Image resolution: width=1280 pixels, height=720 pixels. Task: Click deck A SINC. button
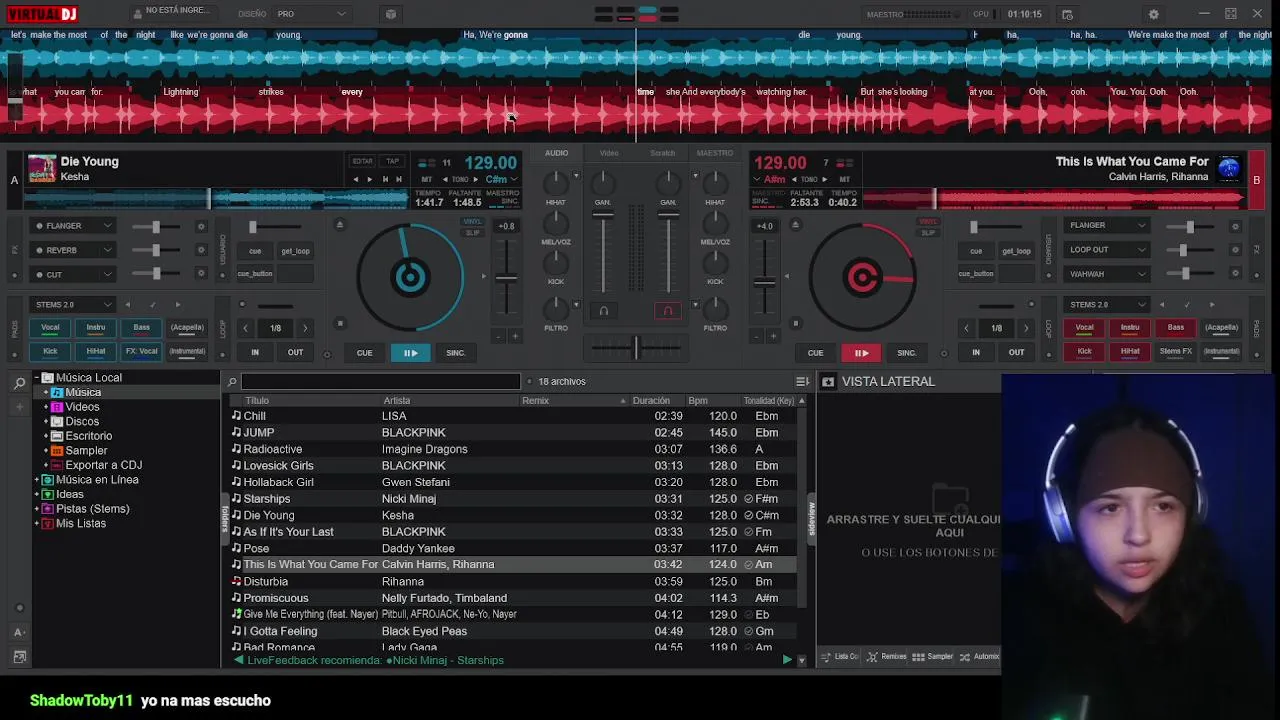455,353
